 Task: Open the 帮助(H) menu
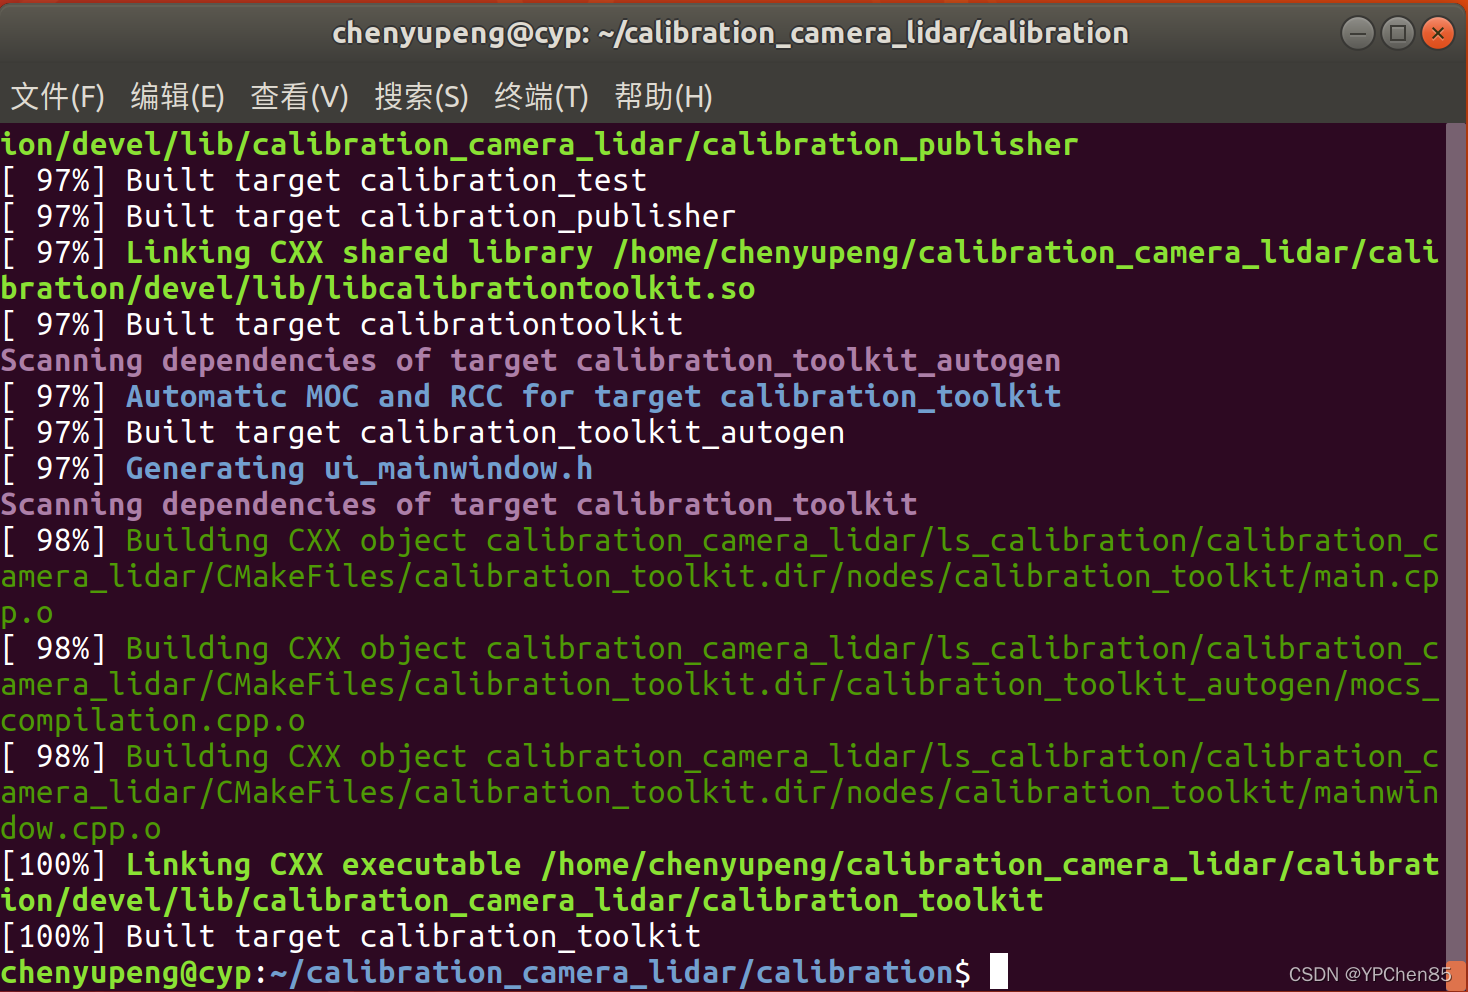[663, 97]
